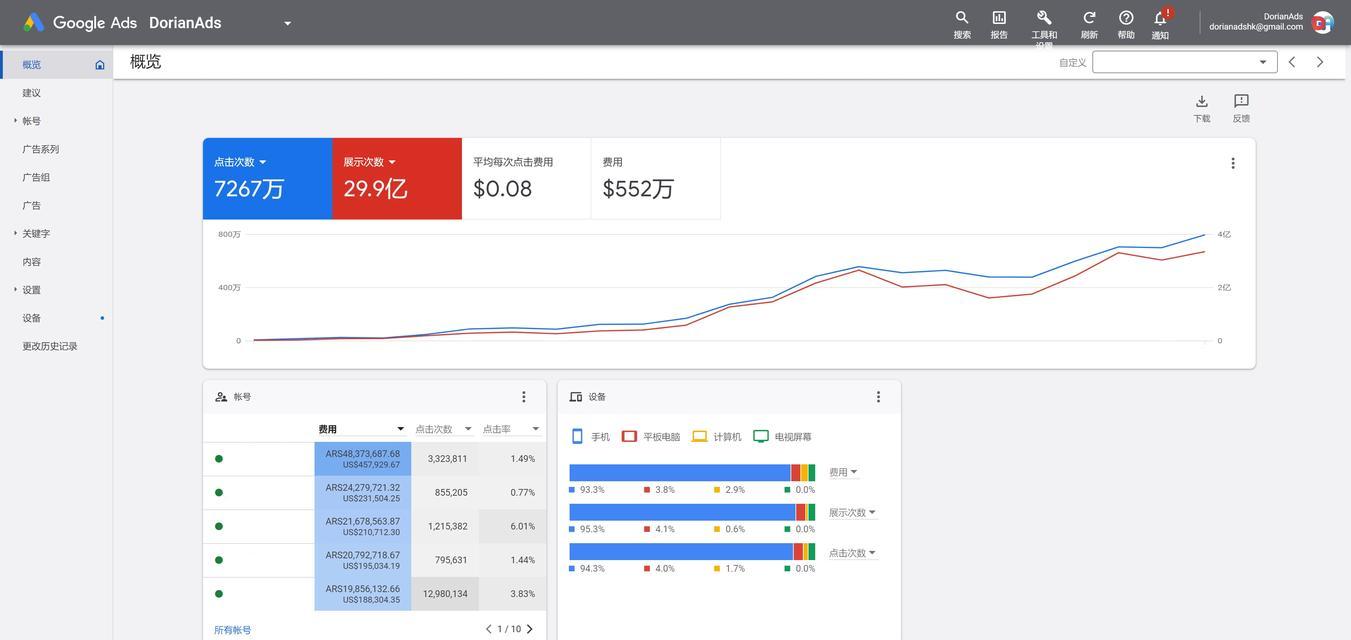The image size is (1351, 640).
Task: Click the 手机 phone legend icon
Action: click(x=577, y=436)
